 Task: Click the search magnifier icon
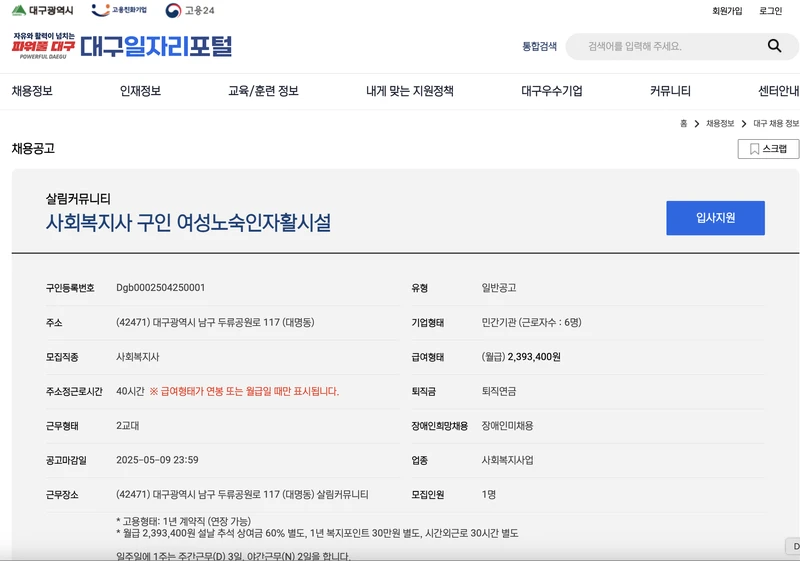click(774, 46)
